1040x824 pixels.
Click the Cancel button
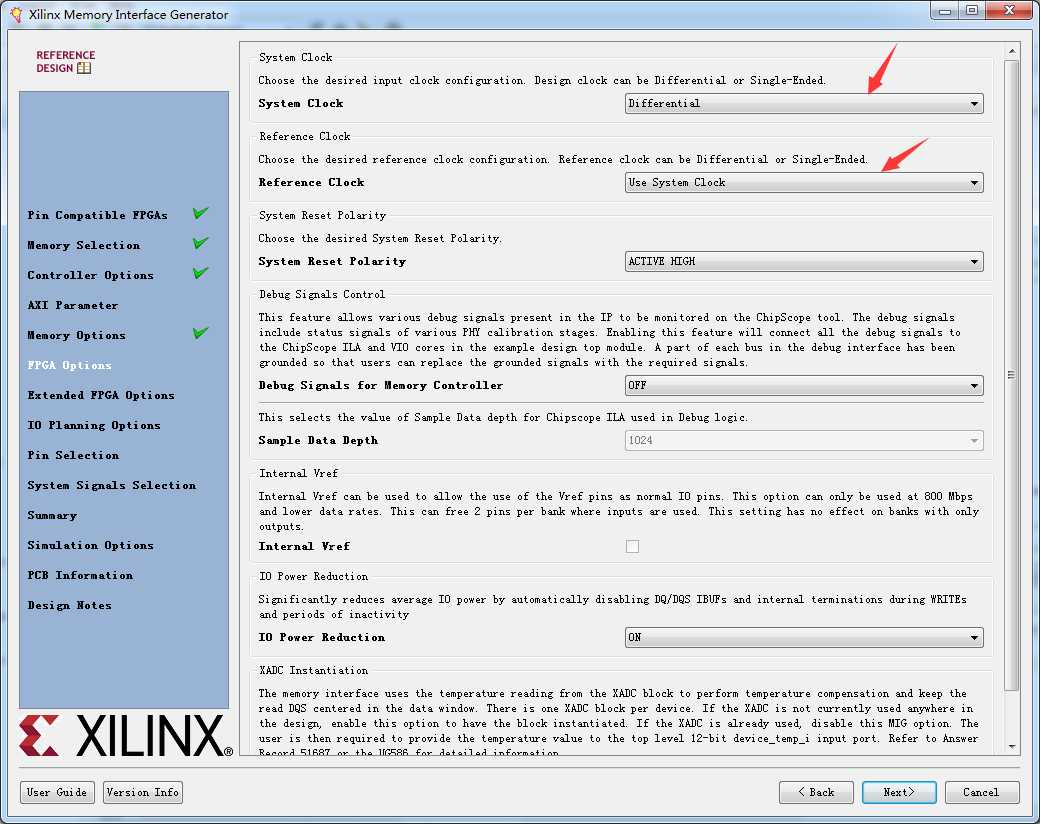[982, 792]
